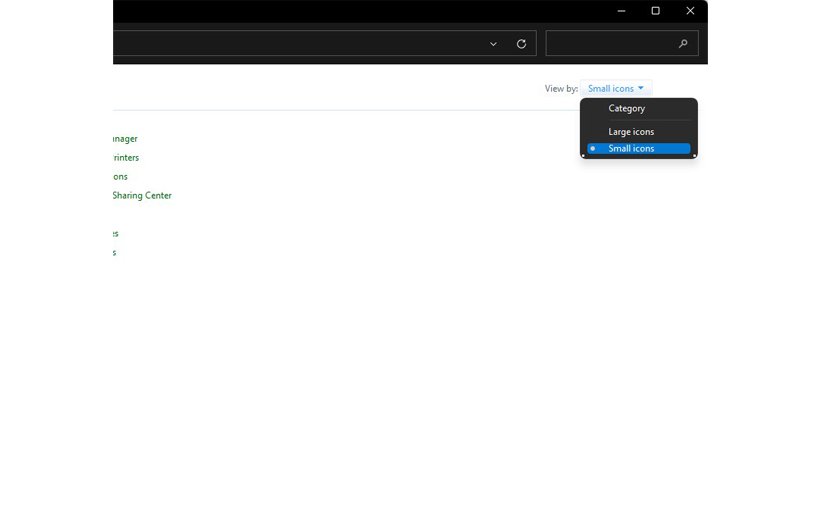Click the magnifier icon in search box
This screenshot has width=822, height=522.
[x=683, y=44]
